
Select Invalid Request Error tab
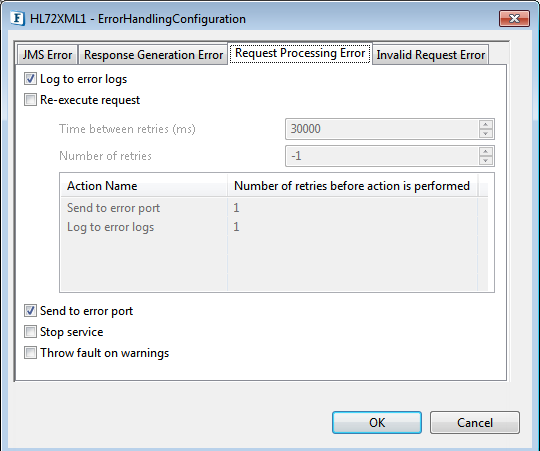430,55
